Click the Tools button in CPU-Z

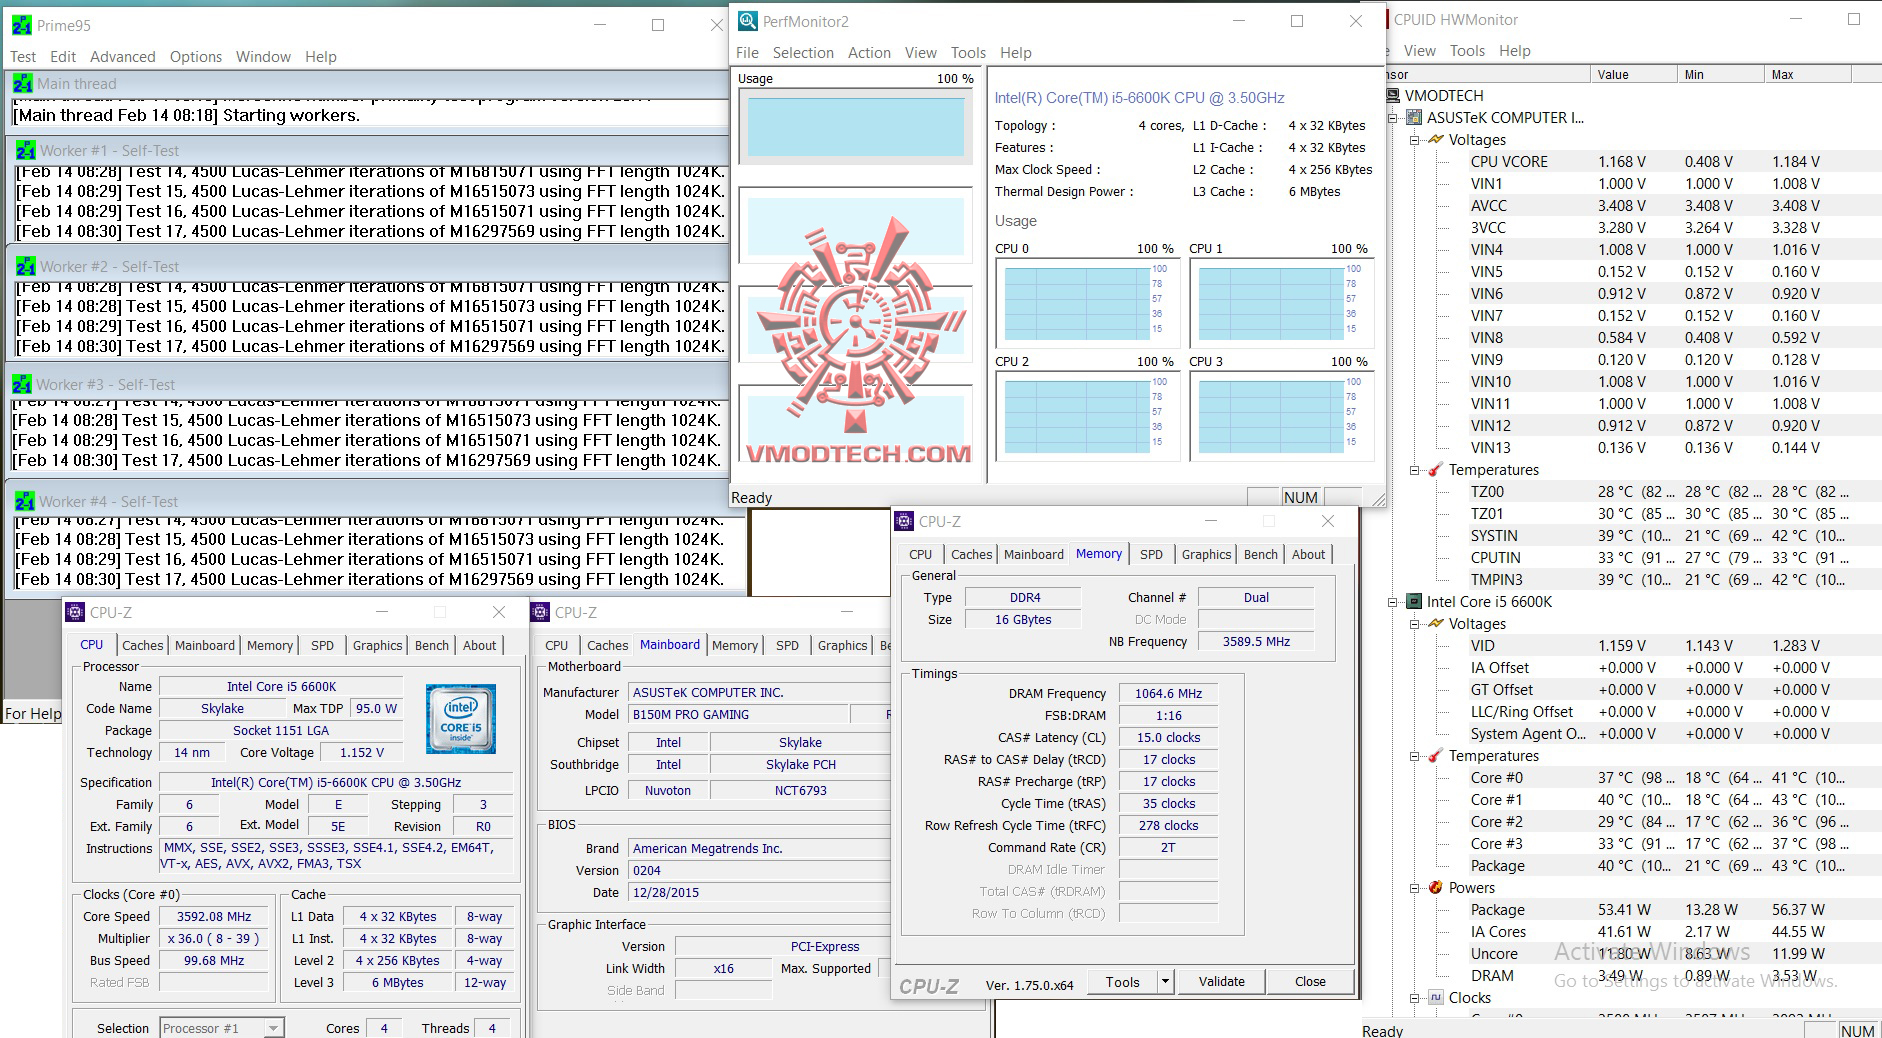tap(1122, 982)
